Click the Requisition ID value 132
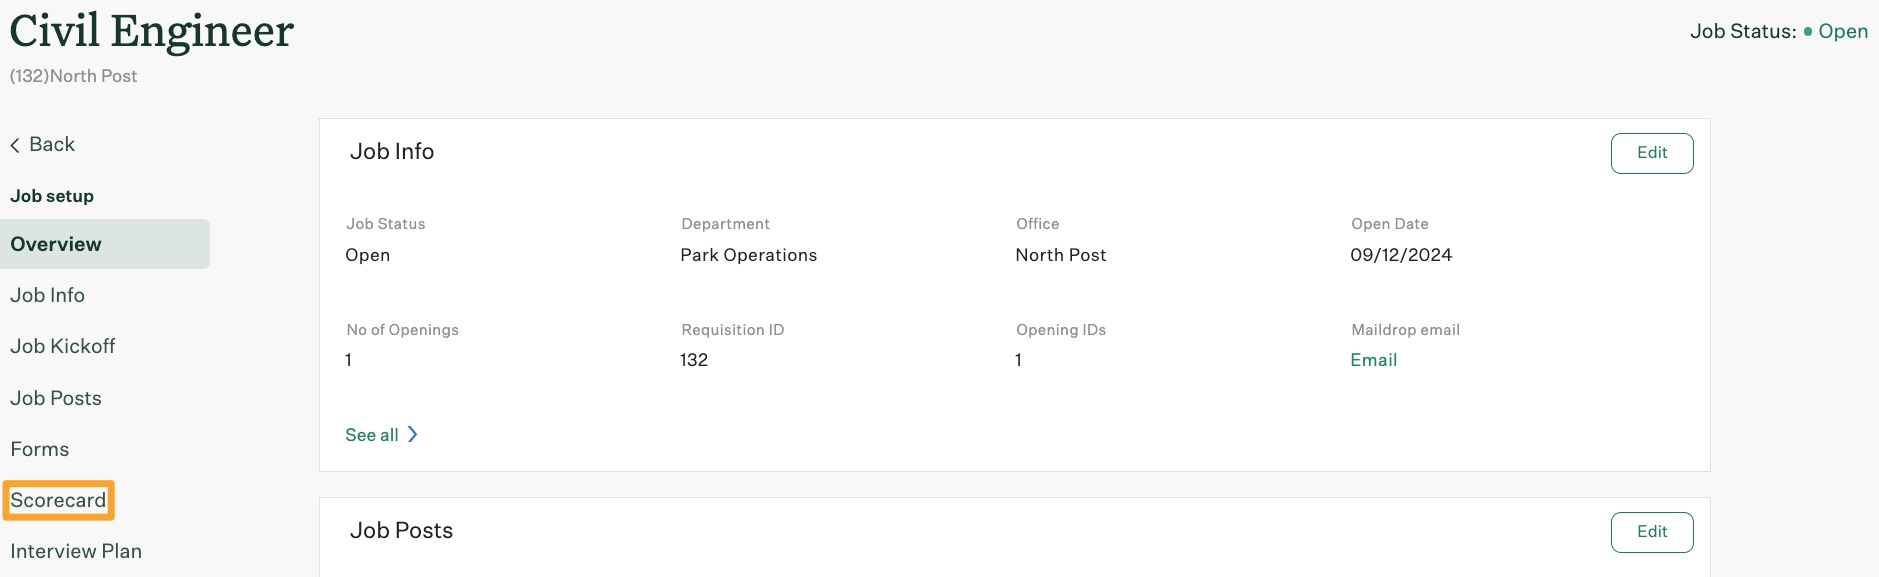The image size is (1879, 577). (x=694, y=360)
